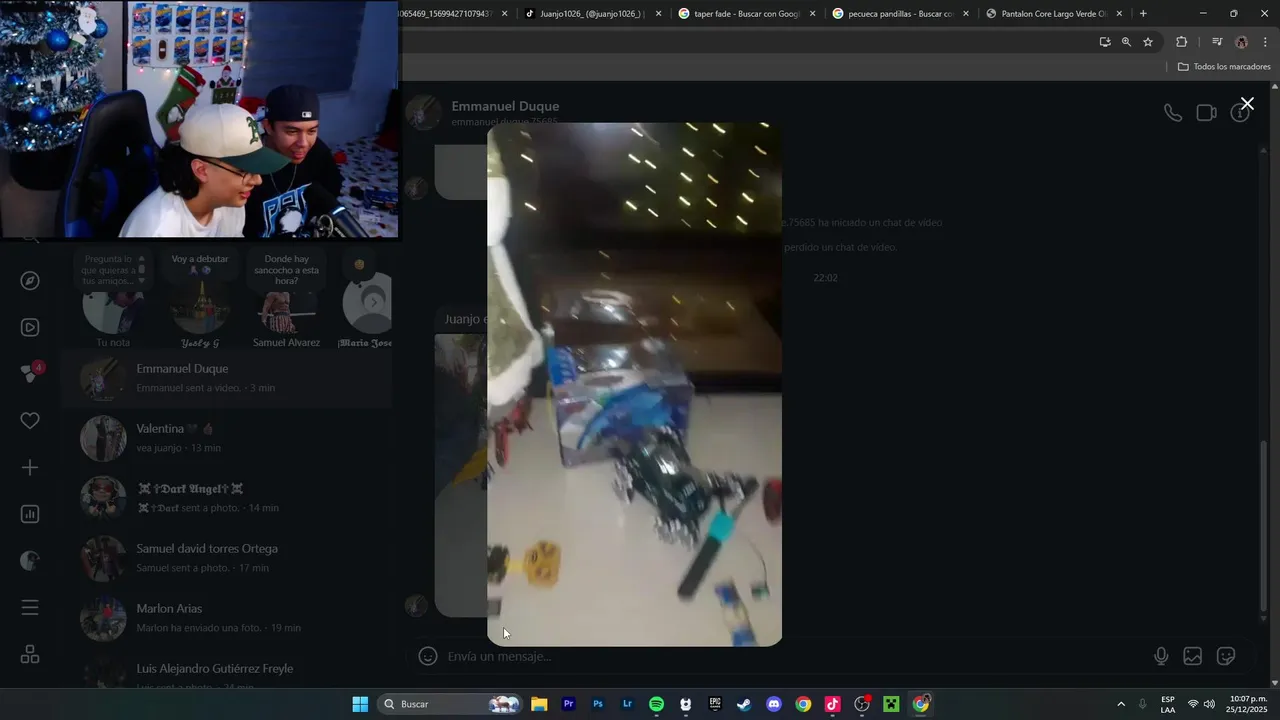Launch Lightroom from the taskbar
Viewport: 1280px width, 720px height.
627,704
